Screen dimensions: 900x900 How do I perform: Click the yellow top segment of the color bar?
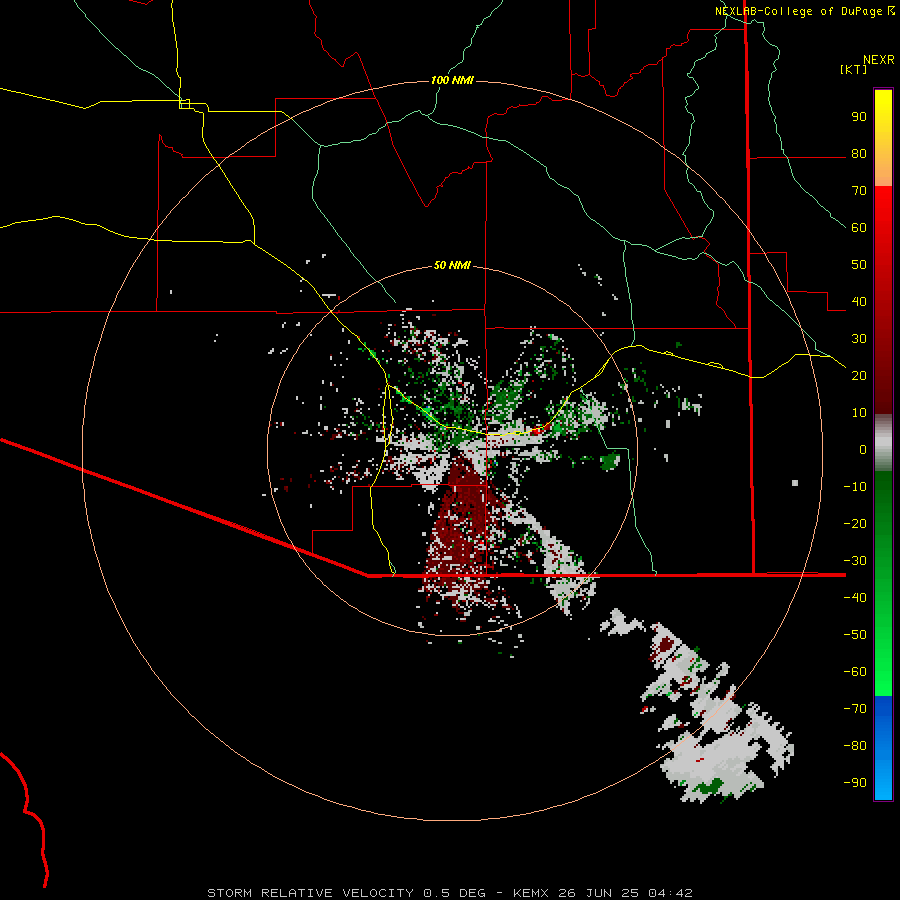coord(883,138)
